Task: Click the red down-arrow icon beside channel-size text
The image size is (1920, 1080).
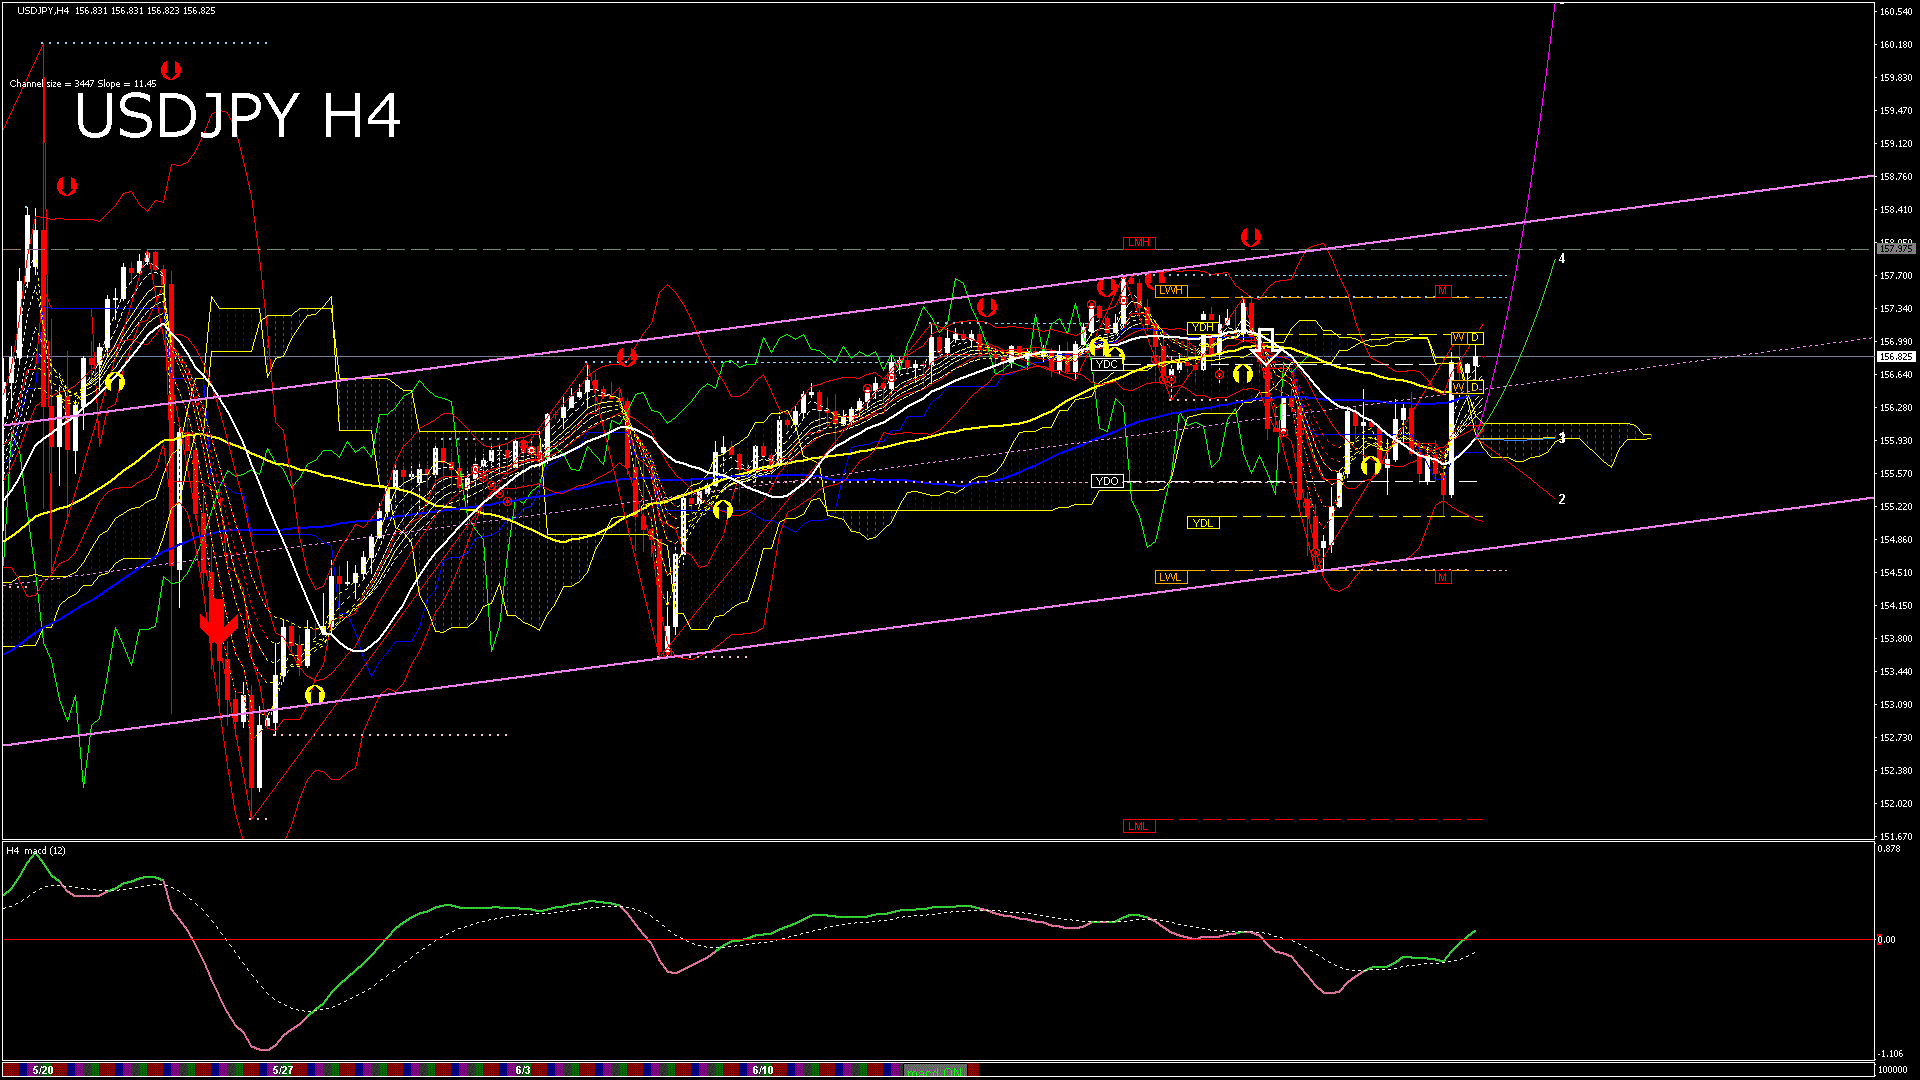Action: point(171,71)
